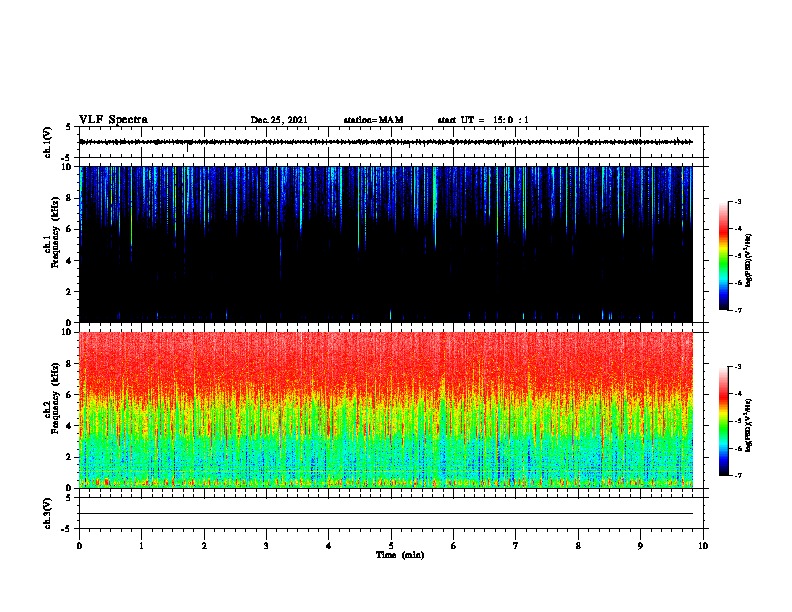This screenshot has height=612, width=792.
Task: Click the "ch.1(V)" axis label
Action: [48, 142]
